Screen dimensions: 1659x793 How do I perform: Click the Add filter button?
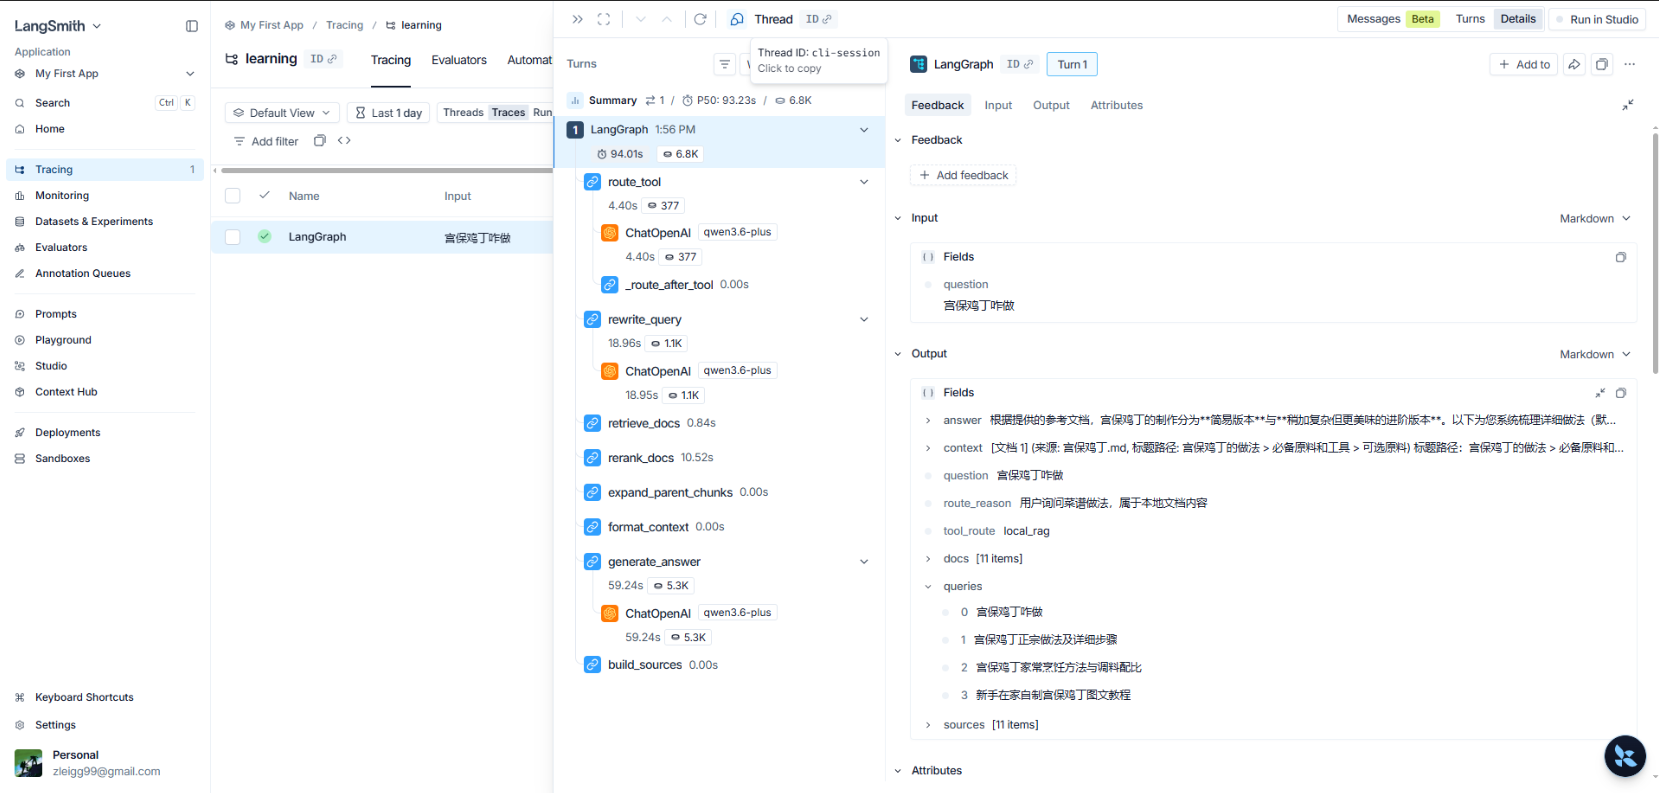[266, 141]
